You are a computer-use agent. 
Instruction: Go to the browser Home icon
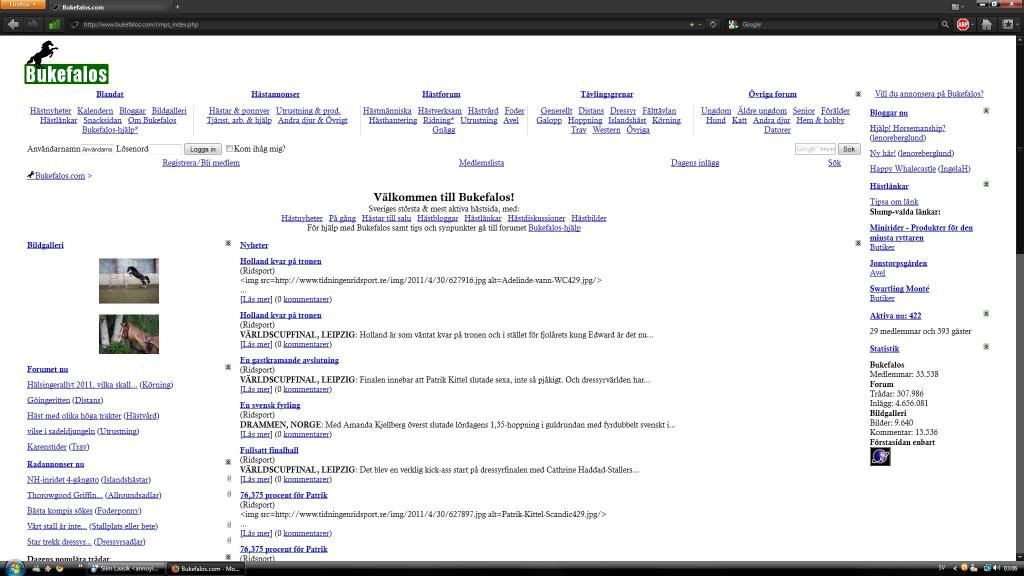click(987, 24)
